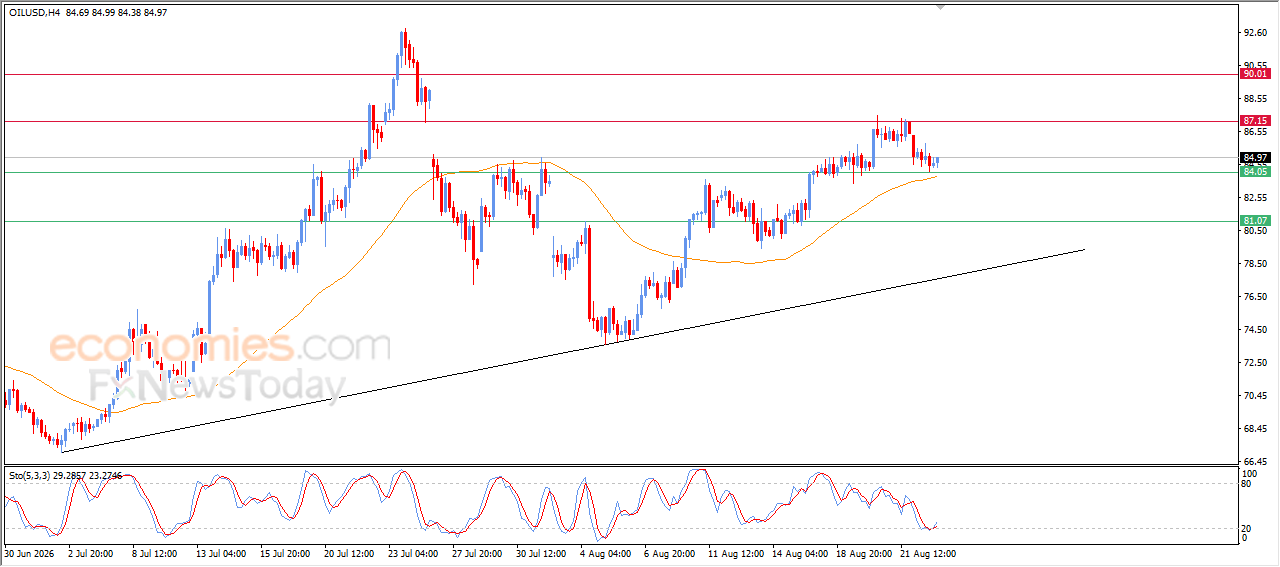Select the green 84.05 support price tag
1280x567 pixels.
click(x=1254, y=172)
